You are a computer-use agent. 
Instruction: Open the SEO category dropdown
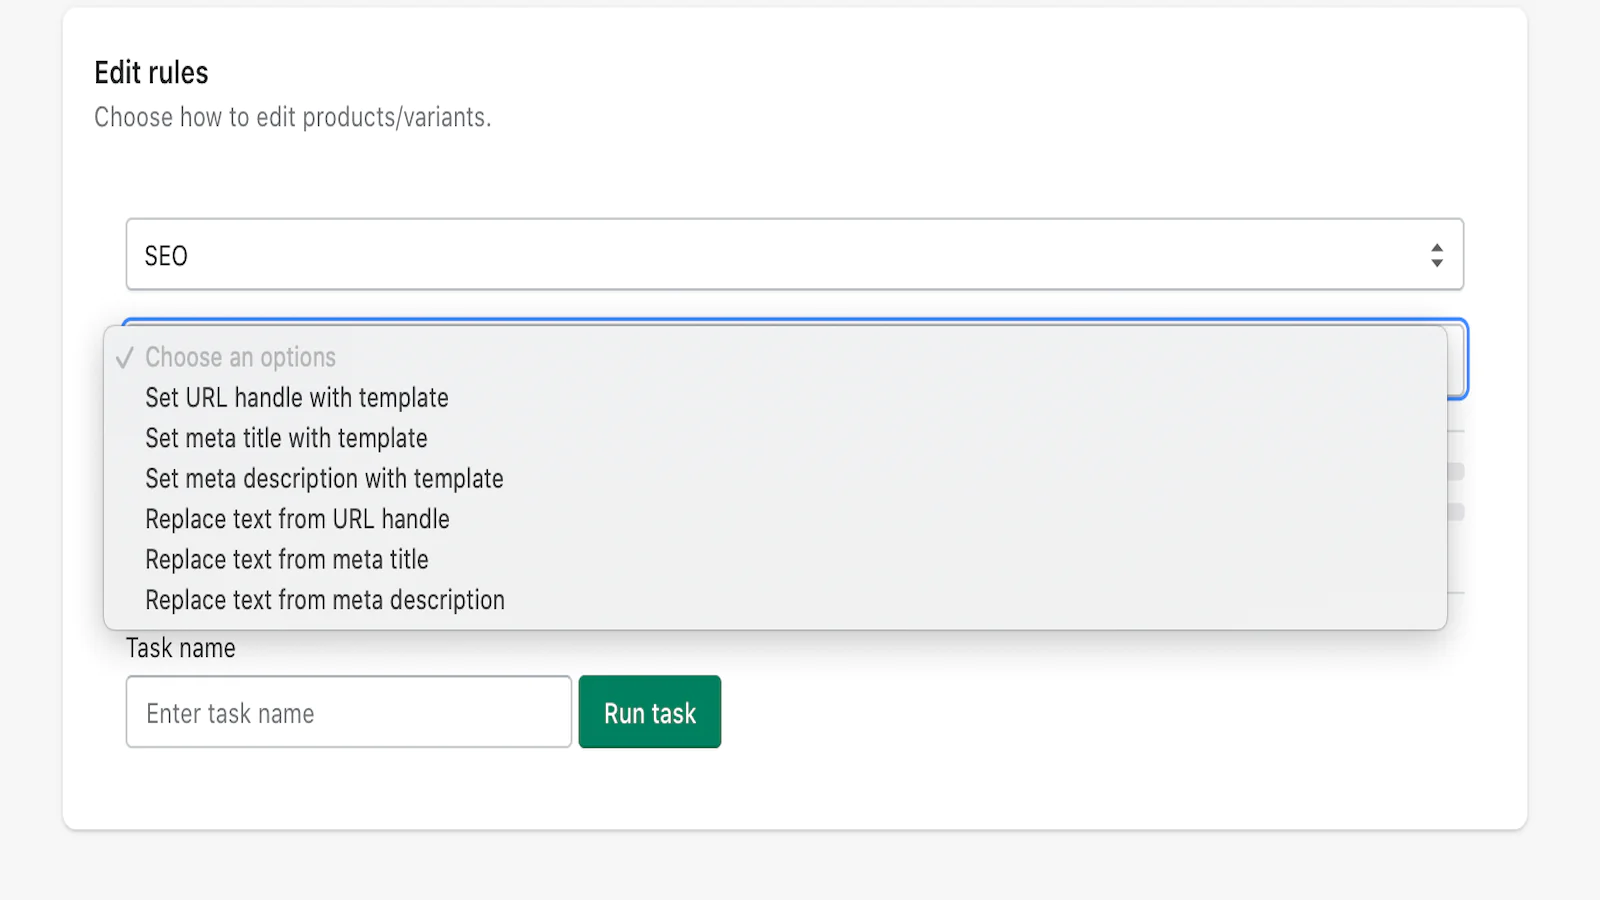pos(794,255)
